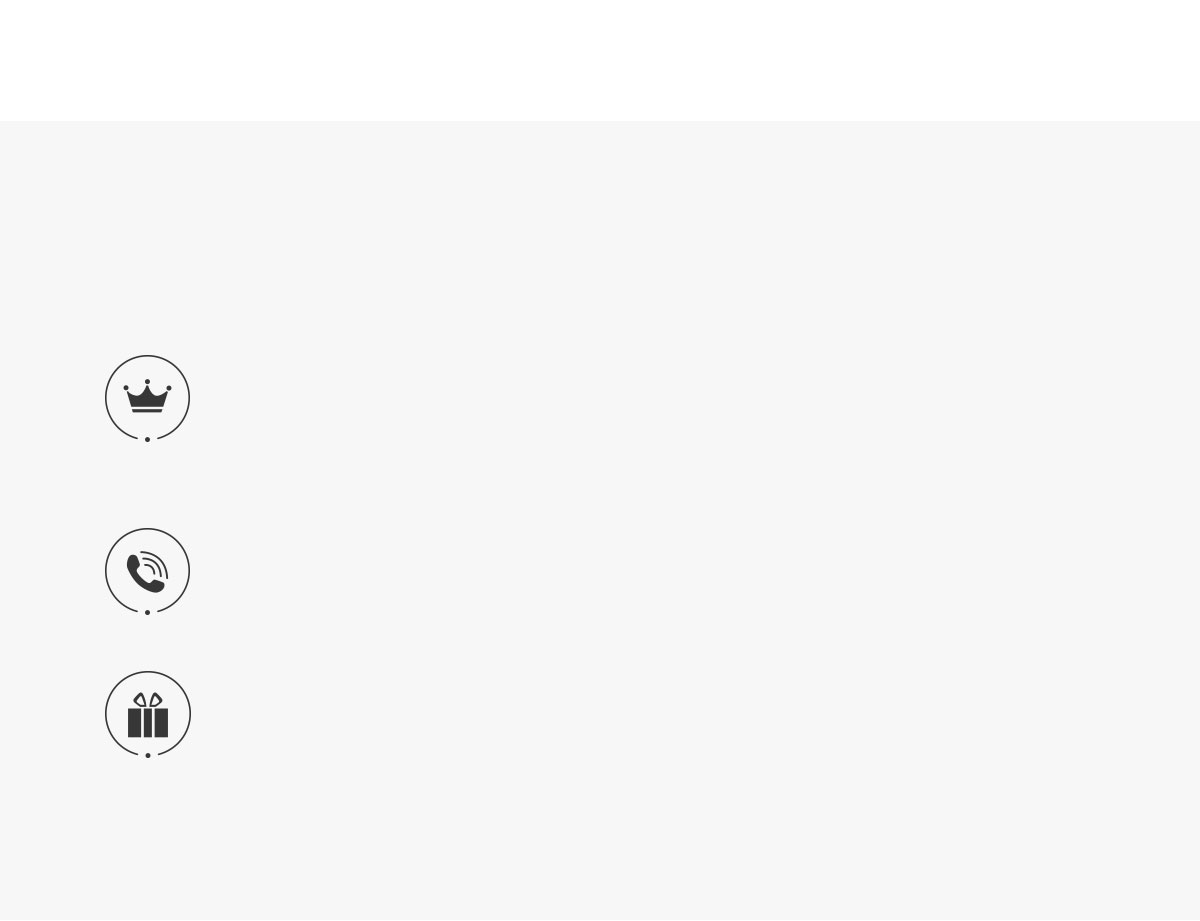Open the gift present feature icon
1200x921 pixels.
click(147, 714)
